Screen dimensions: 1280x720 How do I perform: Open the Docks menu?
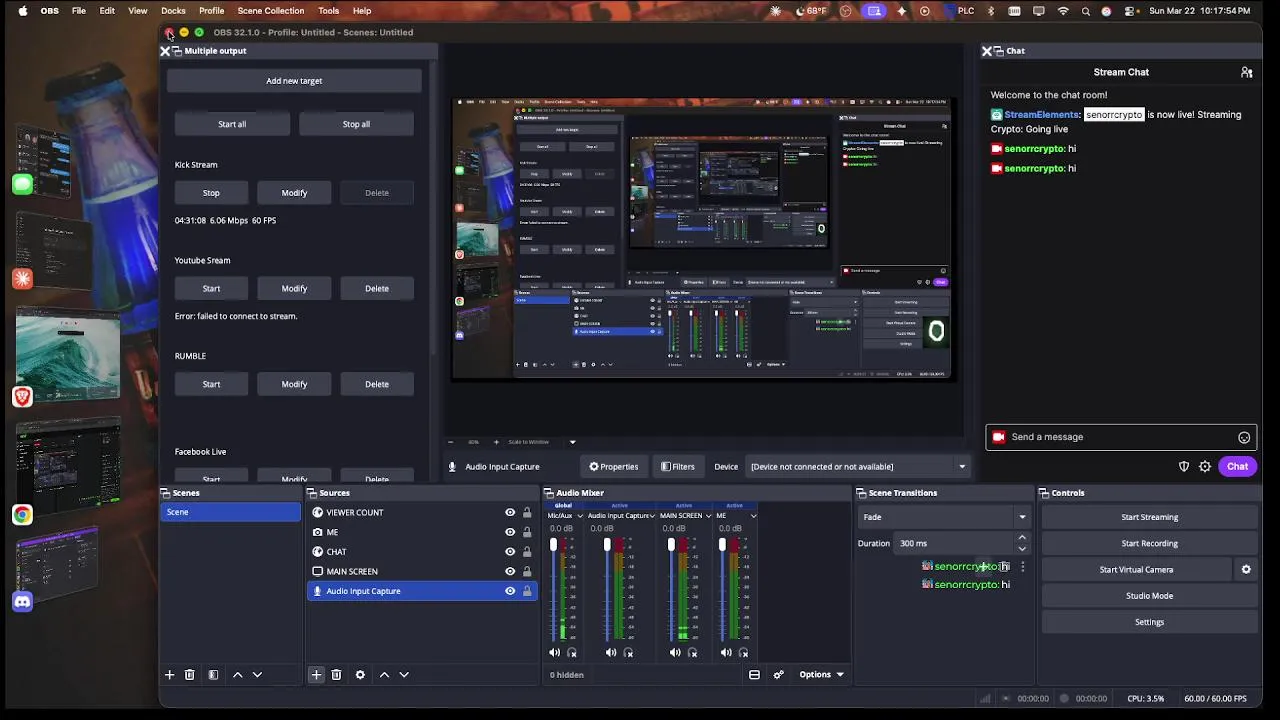point(173,11)
